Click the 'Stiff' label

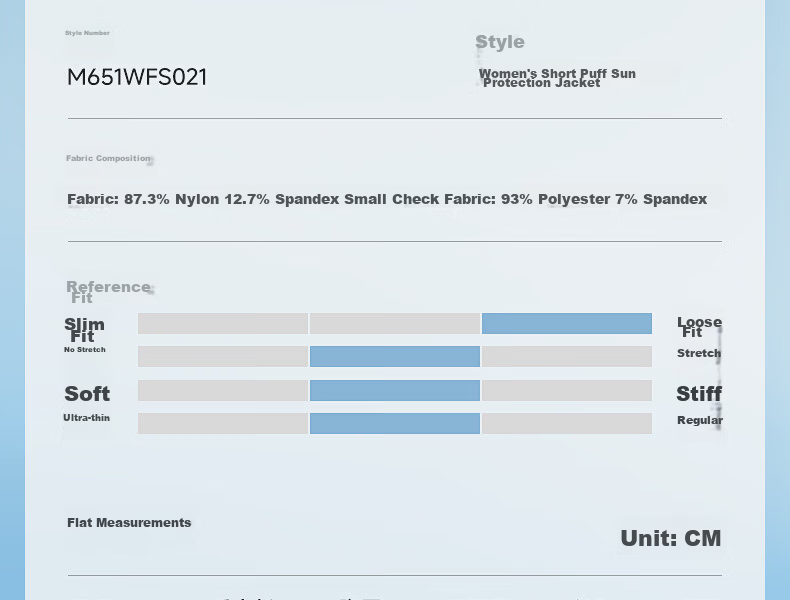699,393
